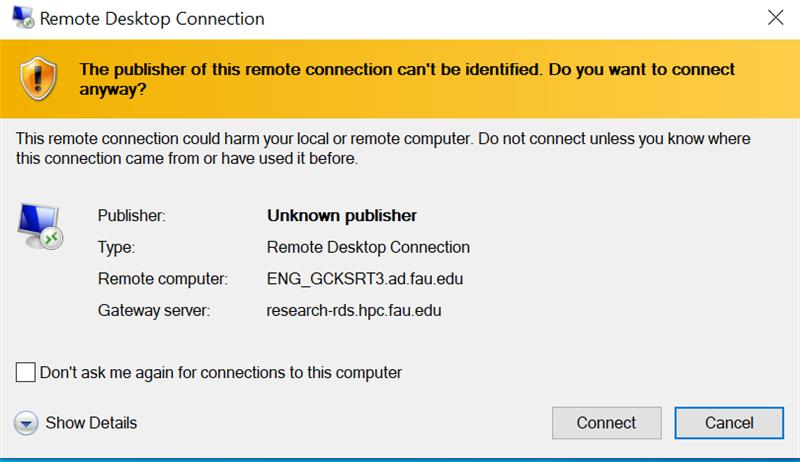The height and width of the screenshot is (462, 800).
Task: Click the "Remote Desktop Connection" type value
Action: point(368,247)
